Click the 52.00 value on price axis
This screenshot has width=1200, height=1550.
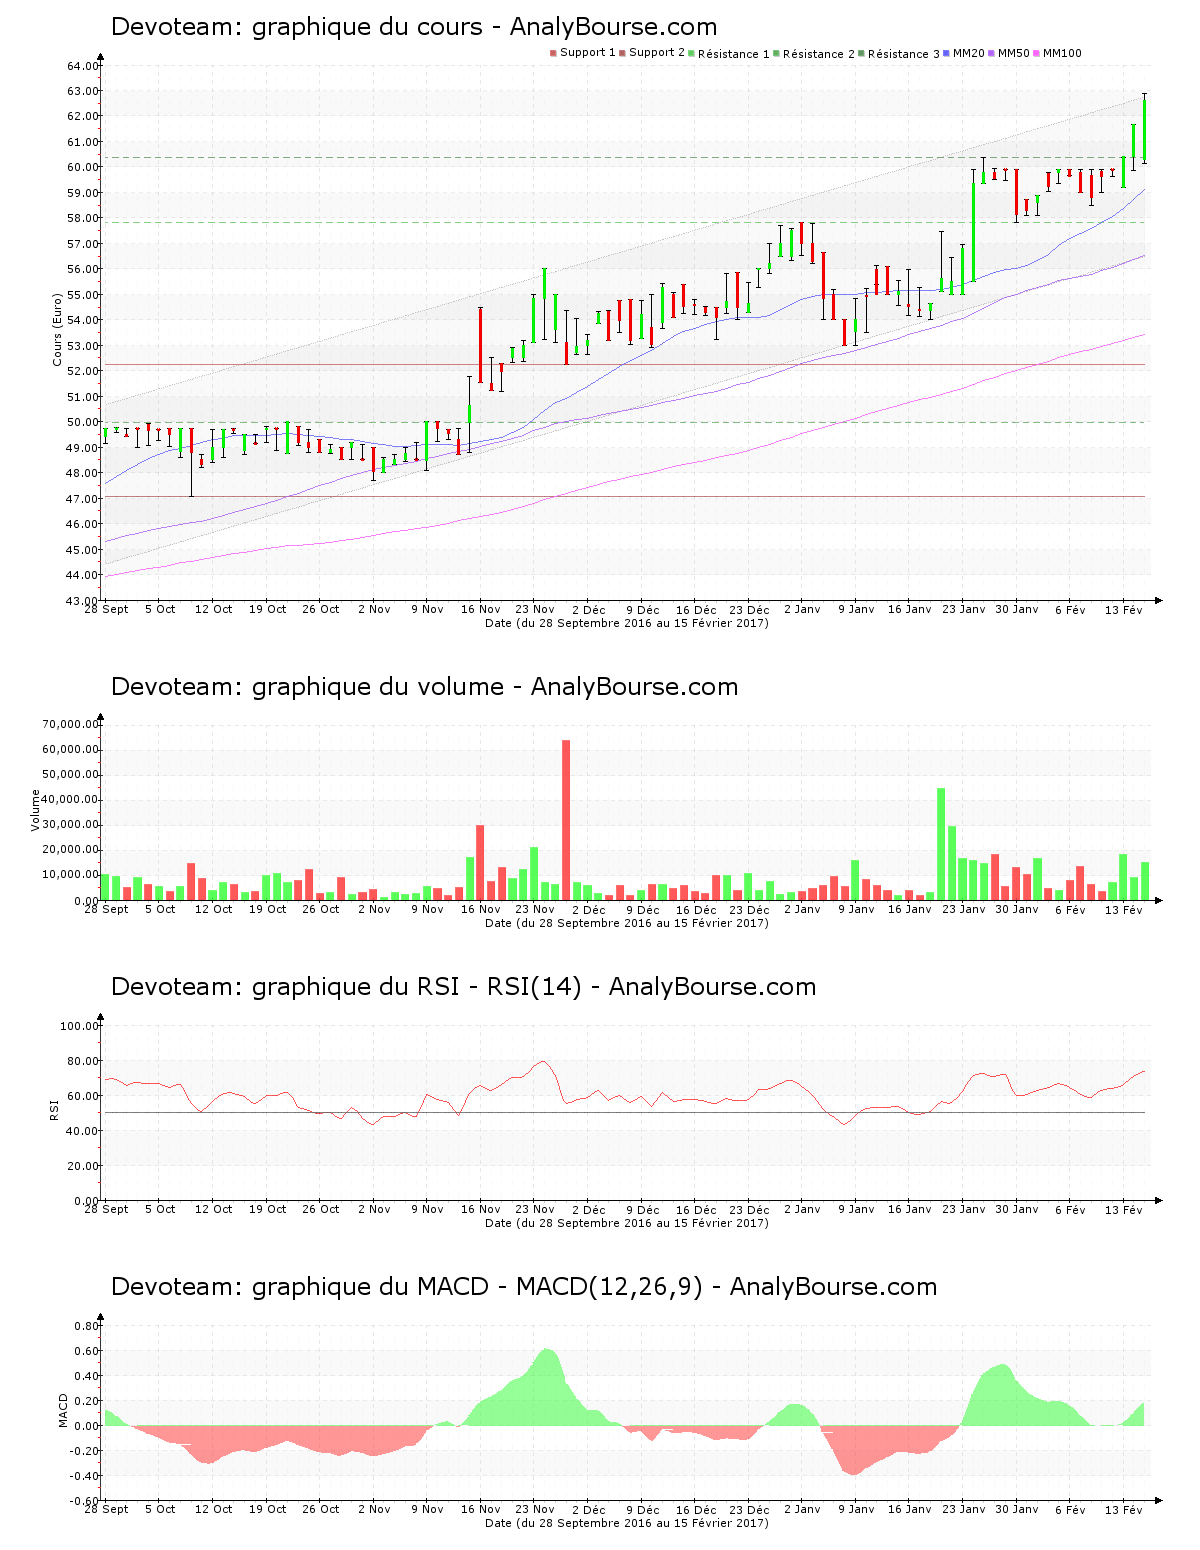click(83, 372)
